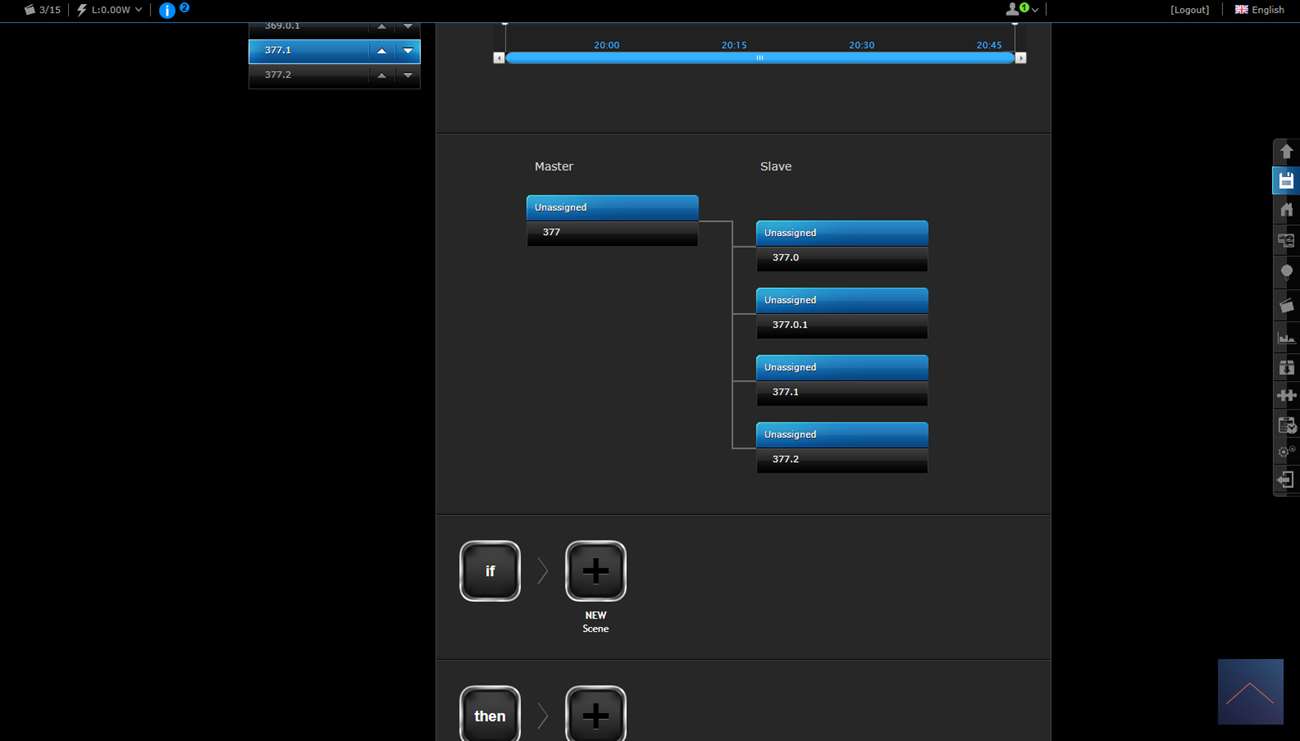Click the save disk icon in sidebar

point(1286,181)
